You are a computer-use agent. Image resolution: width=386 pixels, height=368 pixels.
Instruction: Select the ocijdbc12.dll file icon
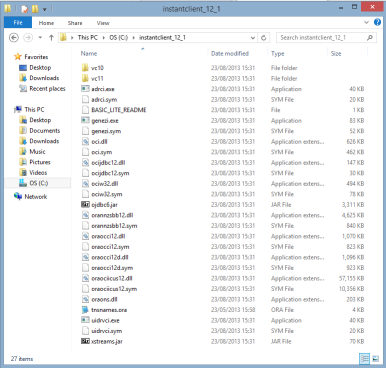85,162
